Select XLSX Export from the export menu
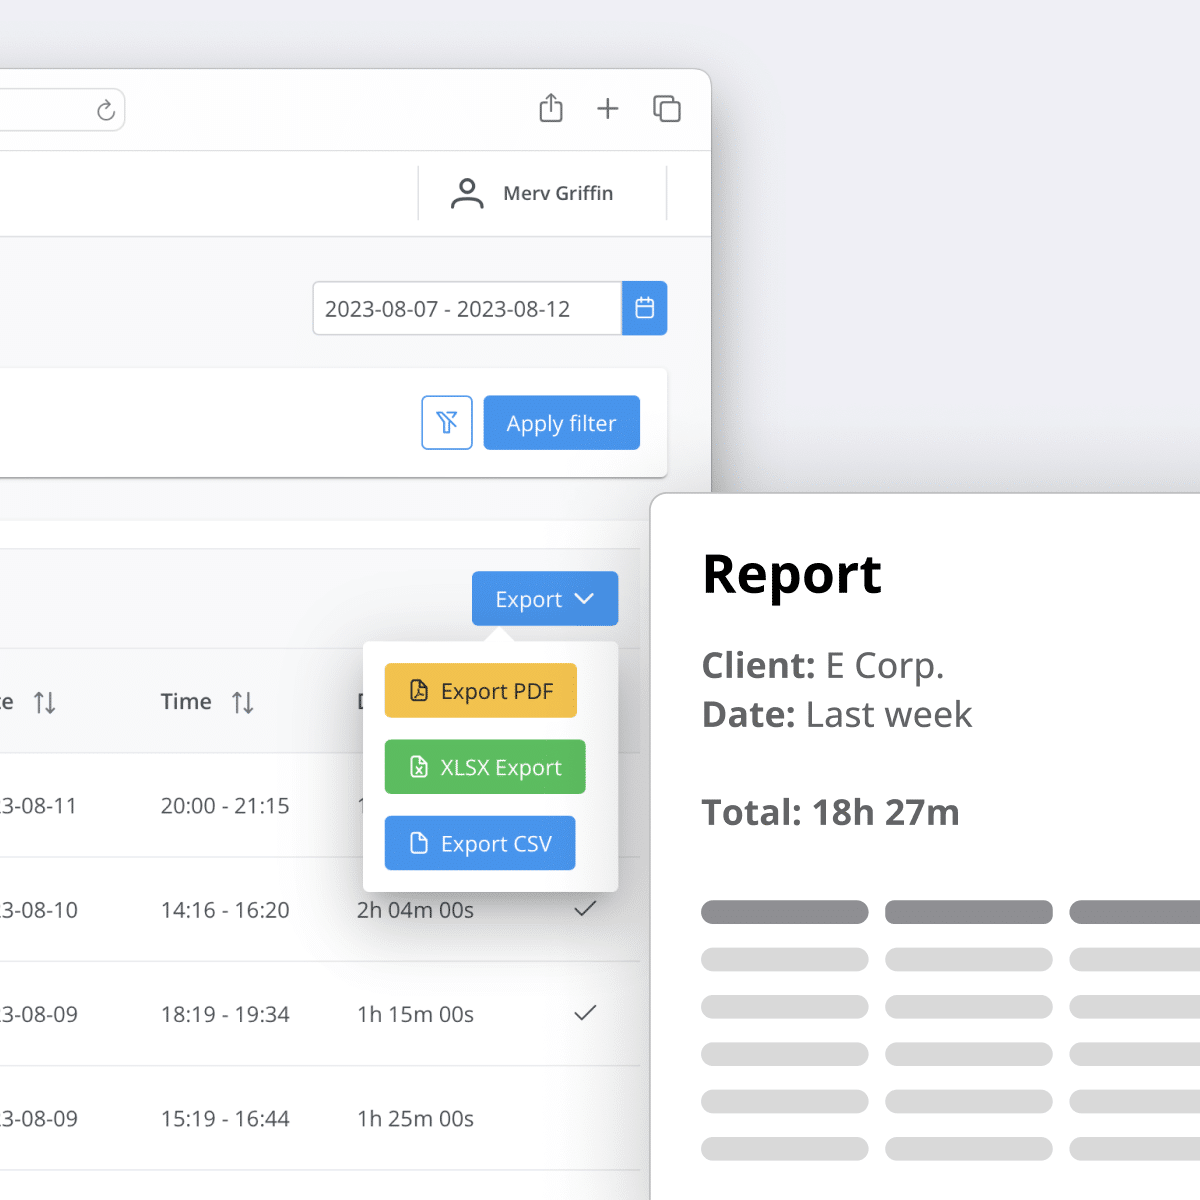The image size is (1200, 1200). [485, 767]
